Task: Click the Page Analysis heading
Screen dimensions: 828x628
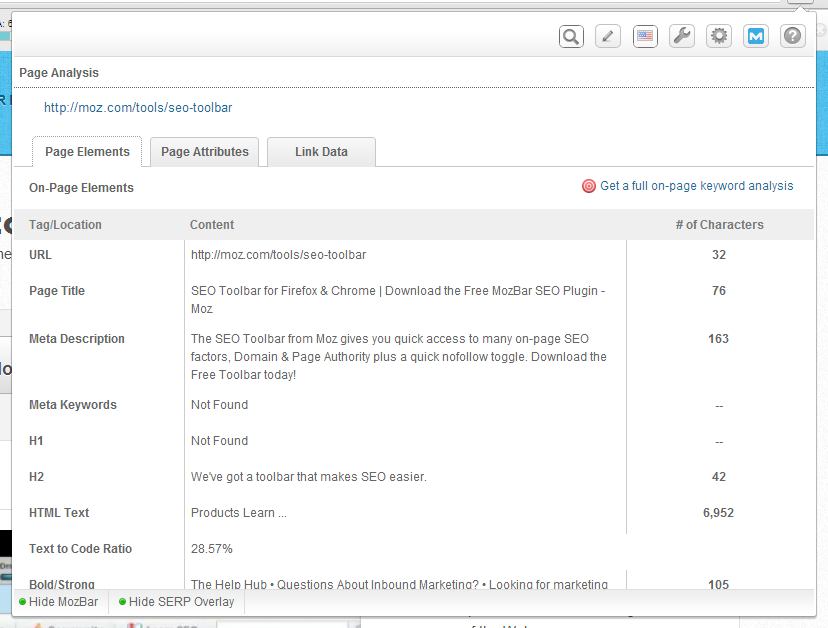Action: [59, 72]
